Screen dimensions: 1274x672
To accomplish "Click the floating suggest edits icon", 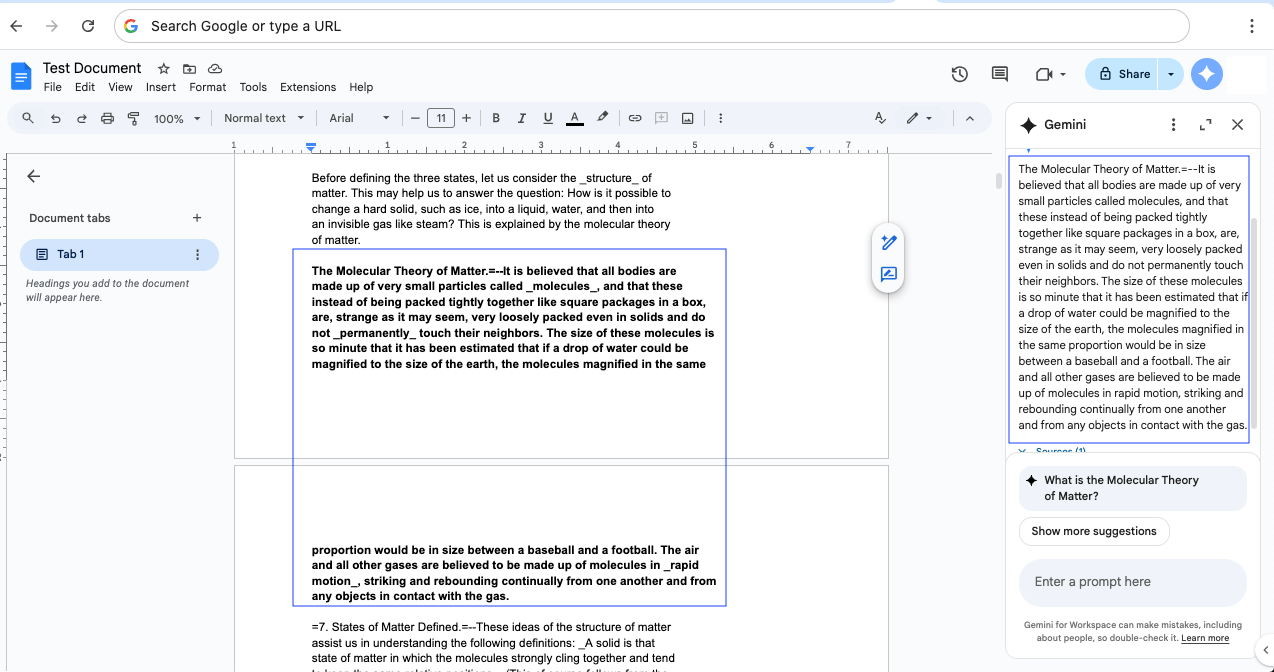I will point(888,243).
